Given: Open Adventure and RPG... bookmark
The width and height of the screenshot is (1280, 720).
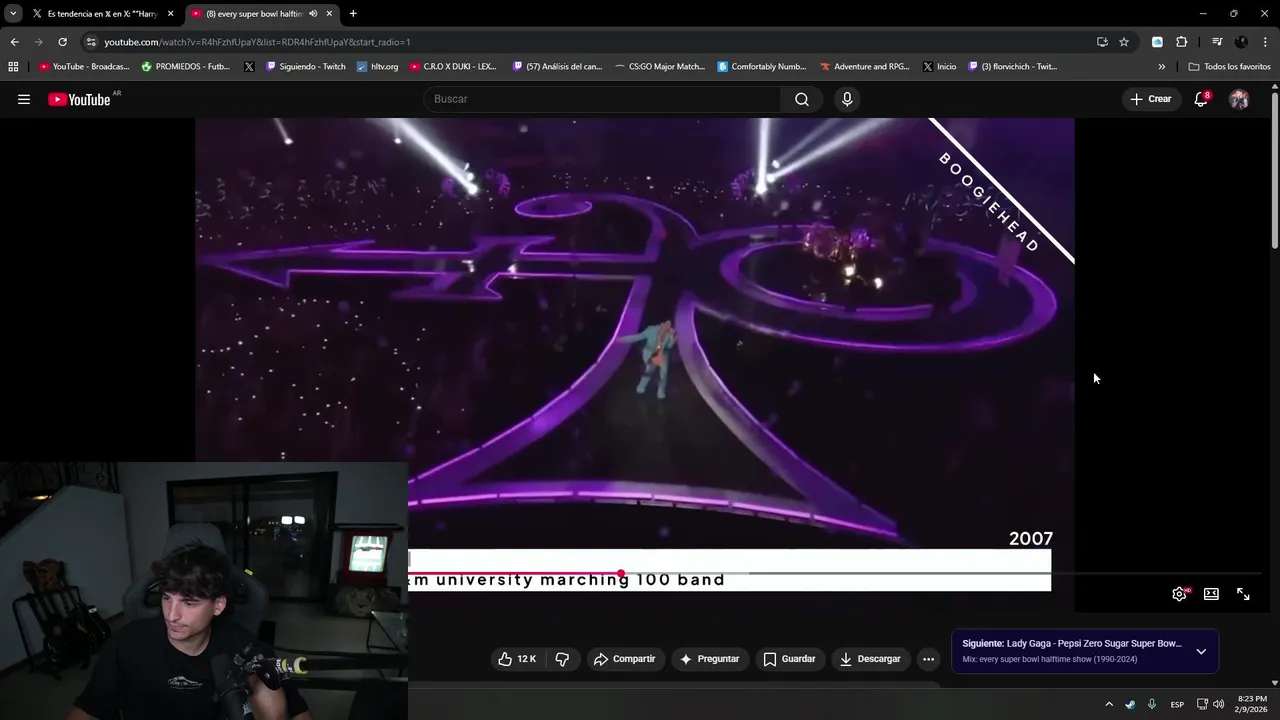Looking at the screenshot, I should 865,67.
